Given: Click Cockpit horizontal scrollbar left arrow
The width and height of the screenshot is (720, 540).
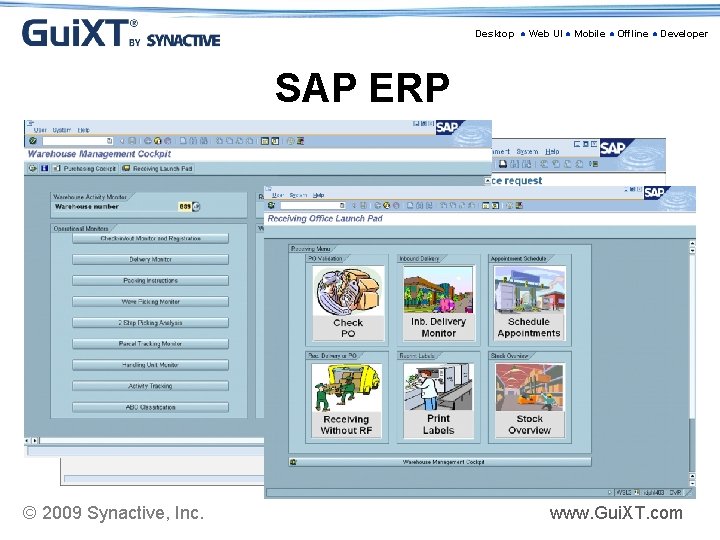Looking at the screenshot, I should 27,441.
